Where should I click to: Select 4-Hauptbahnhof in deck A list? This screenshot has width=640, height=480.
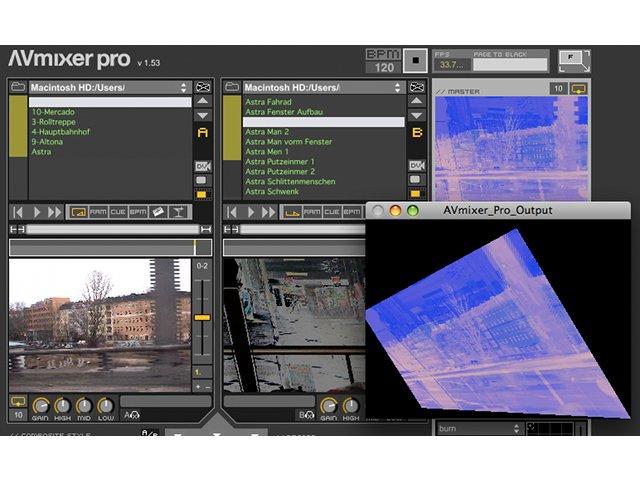[x=60, y=132]
